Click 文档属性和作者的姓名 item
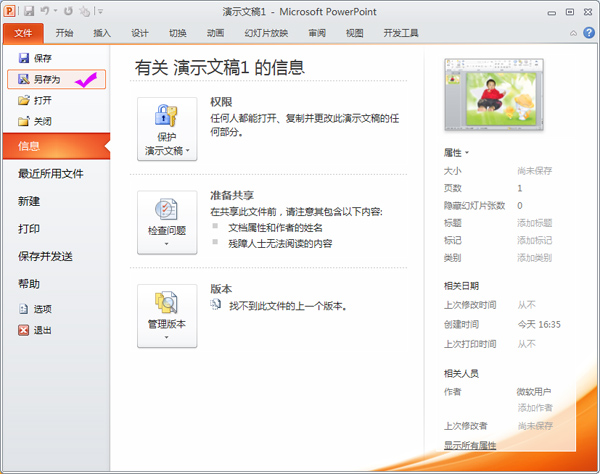600x474 pixels. (276, 228)
